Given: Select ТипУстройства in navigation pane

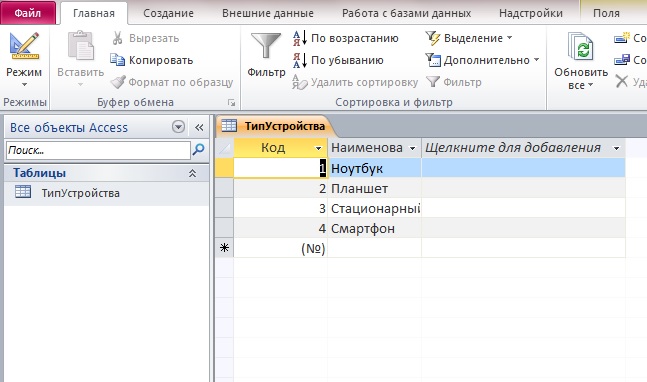Looking at the screenshot, I should coord(106,193).
